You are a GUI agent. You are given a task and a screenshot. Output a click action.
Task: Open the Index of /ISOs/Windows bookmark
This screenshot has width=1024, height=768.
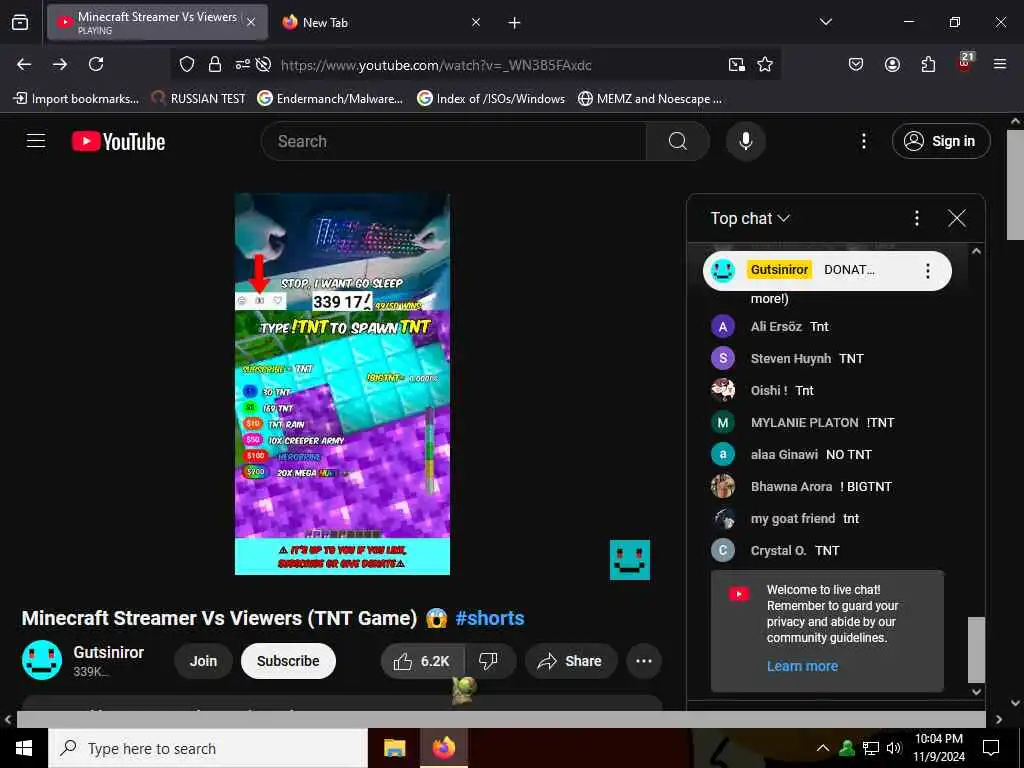pyautogui.click(x=491, y=99)
